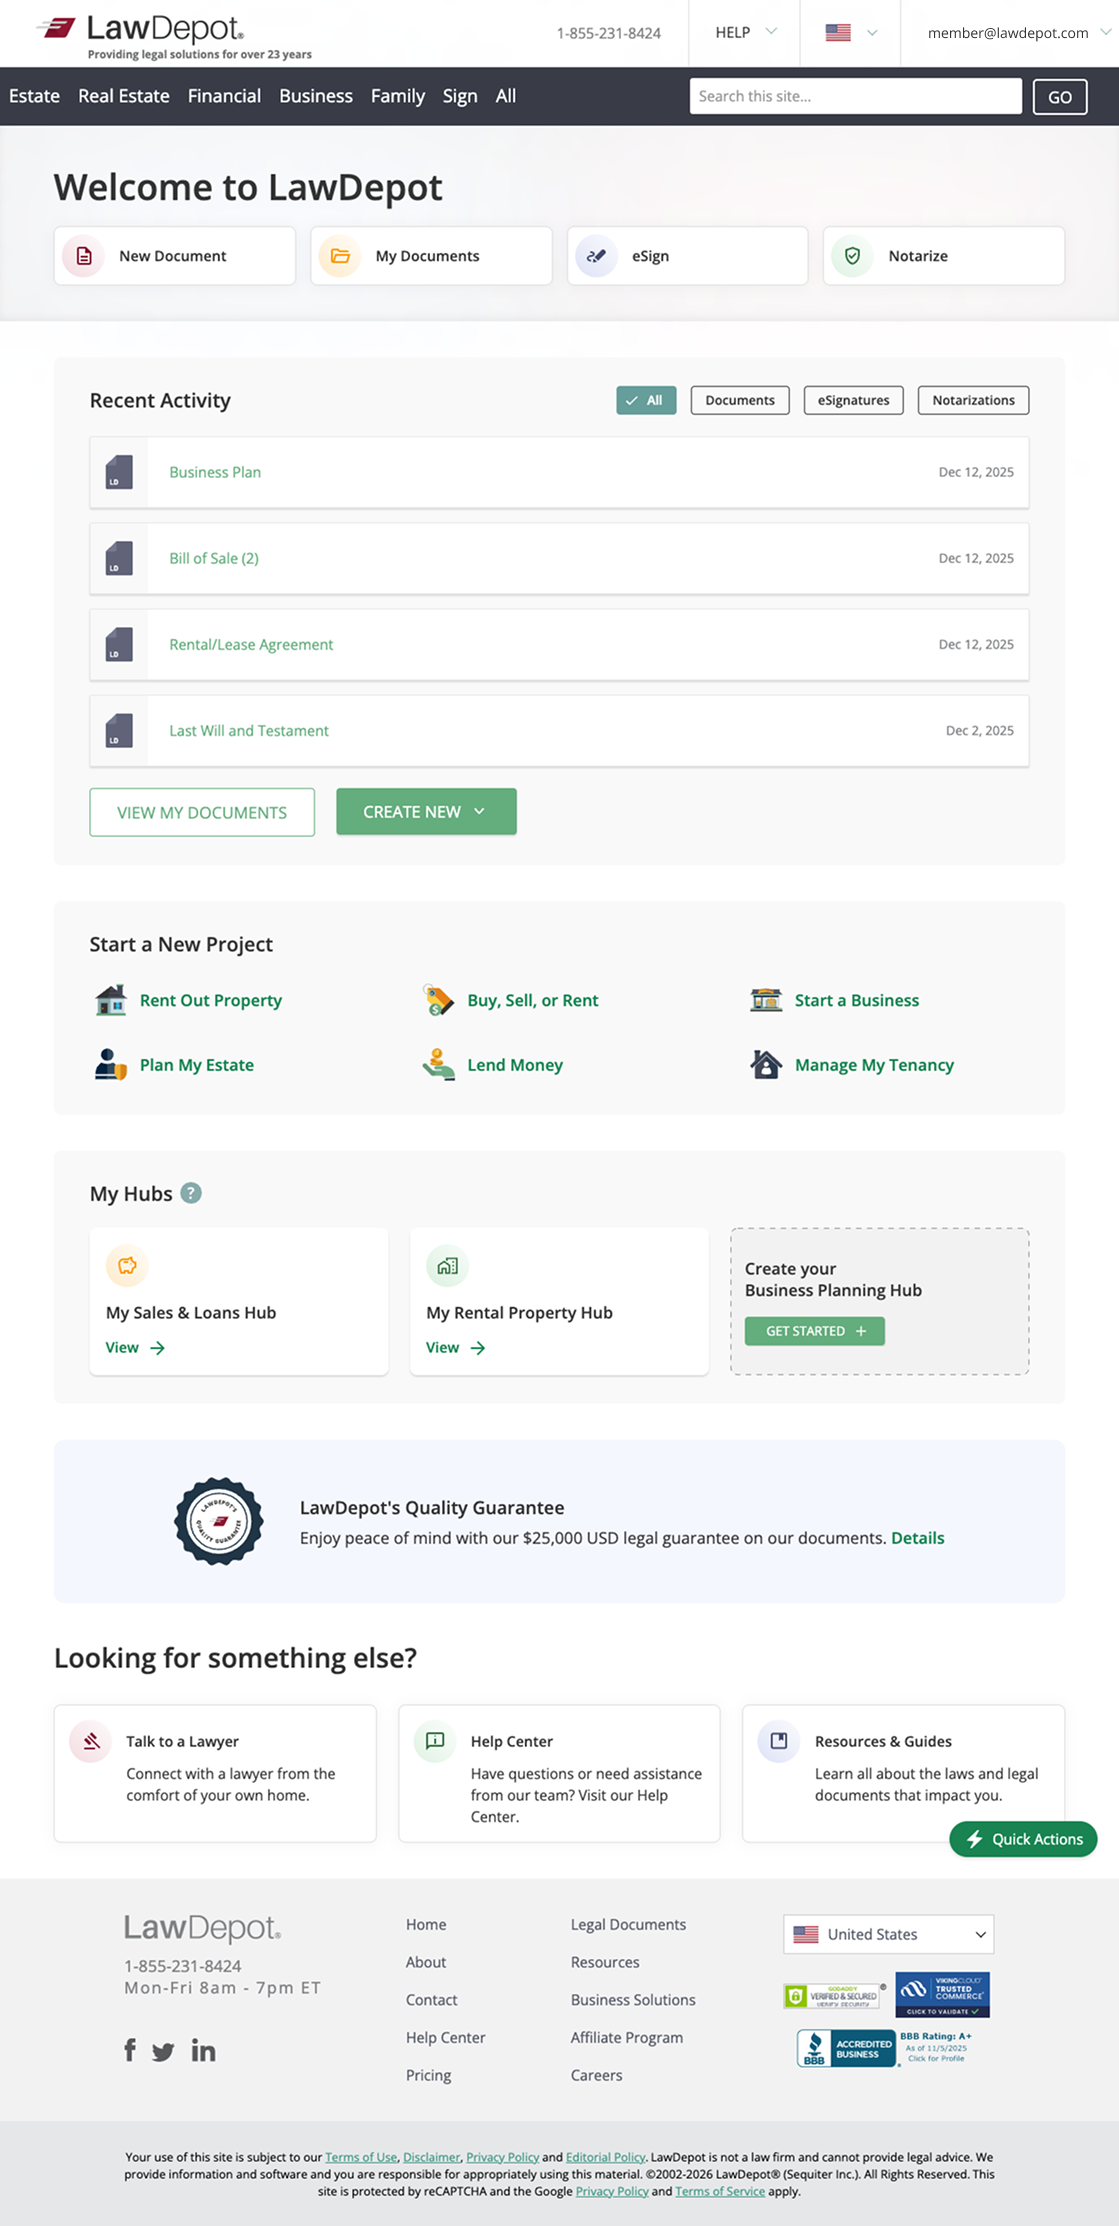Screen dimensions: 1119x2226
Task: Click the Buy, Sell, or Rent tag icon
Action: [x=438, y=1000]
